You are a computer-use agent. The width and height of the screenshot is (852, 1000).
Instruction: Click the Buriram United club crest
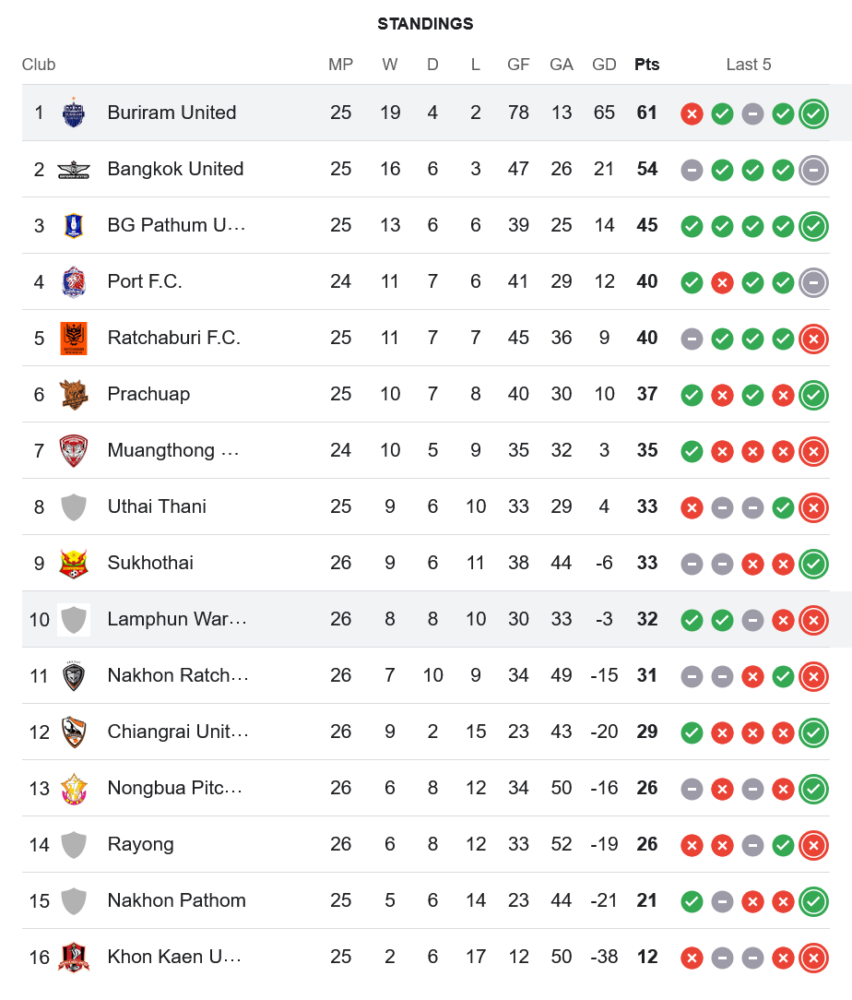point(74,113)
